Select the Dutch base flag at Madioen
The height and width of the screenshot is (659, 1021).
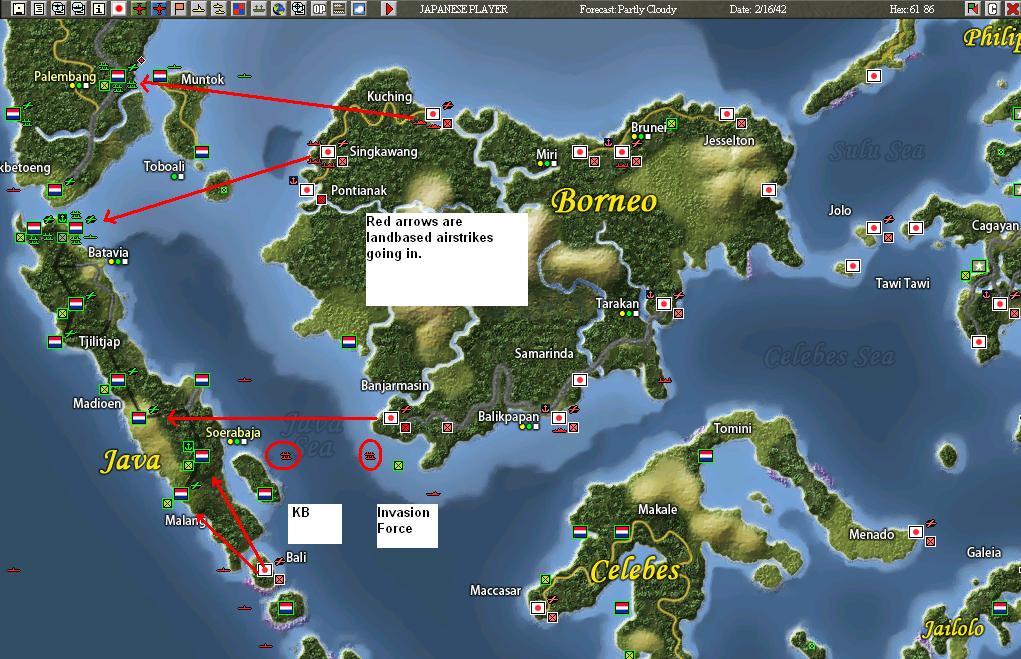pyautogui.click(x=139, y=417)
